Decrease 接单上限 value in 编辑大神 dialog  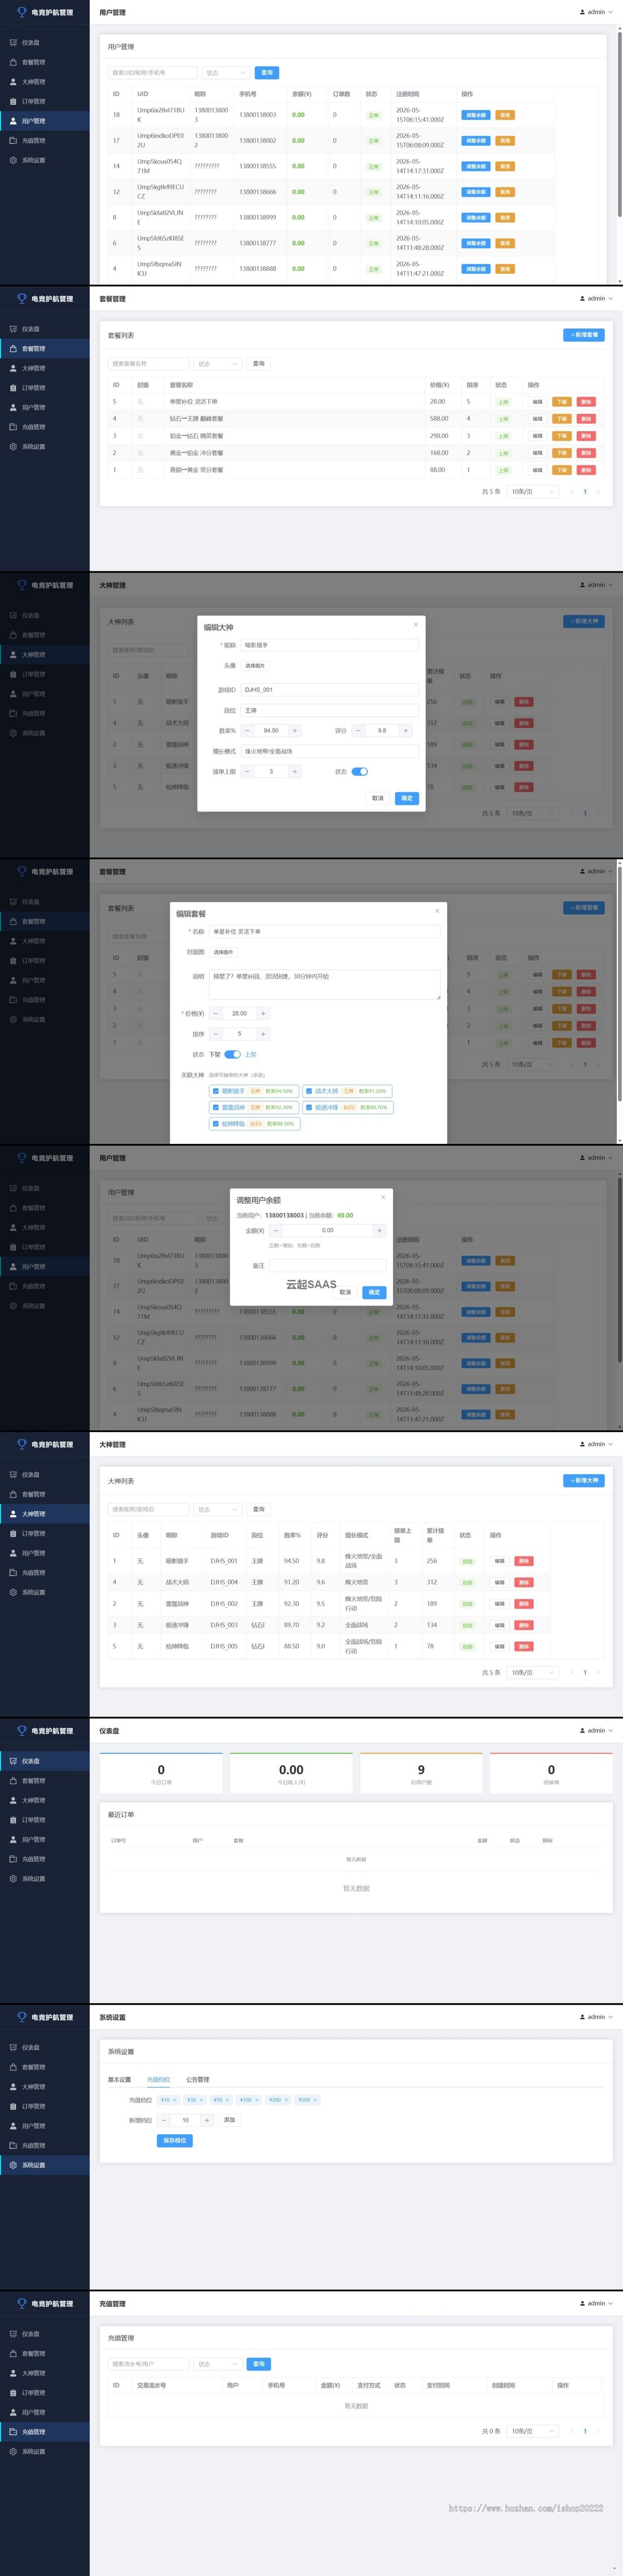247,771
